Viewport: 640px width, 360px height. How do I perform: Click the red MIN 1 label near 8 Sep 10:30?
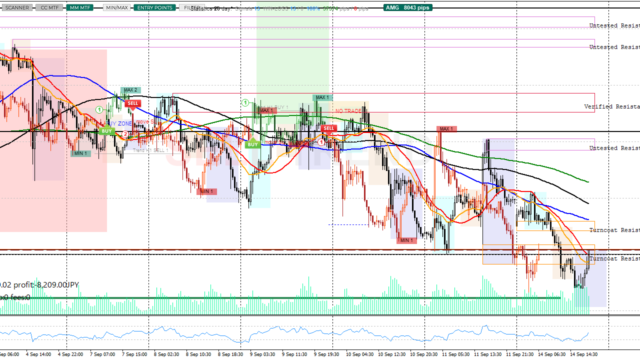click(x=207, y=191)
